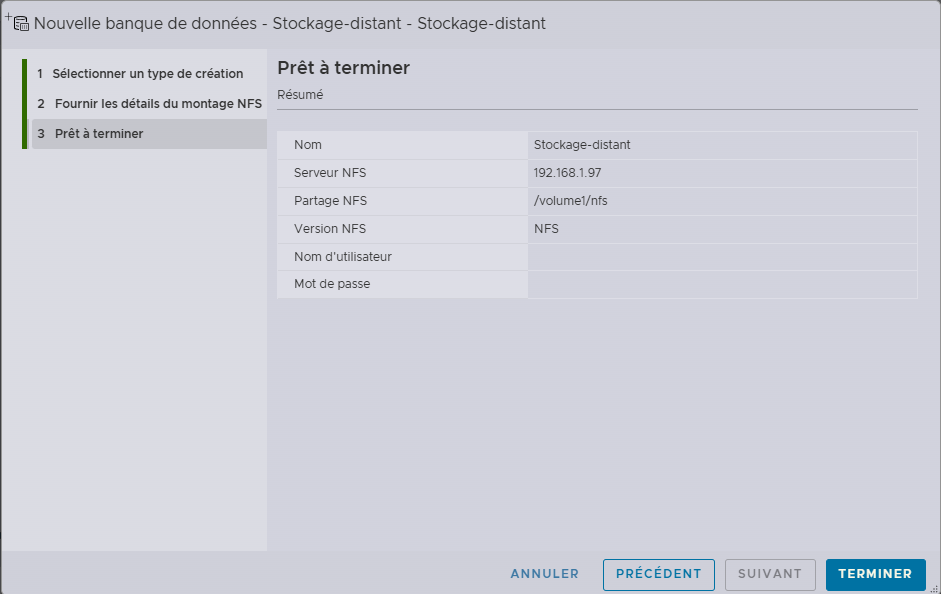Viewport: 941px width, 594px height.
Task: Click the Mot de passe label
Action: 332,284
